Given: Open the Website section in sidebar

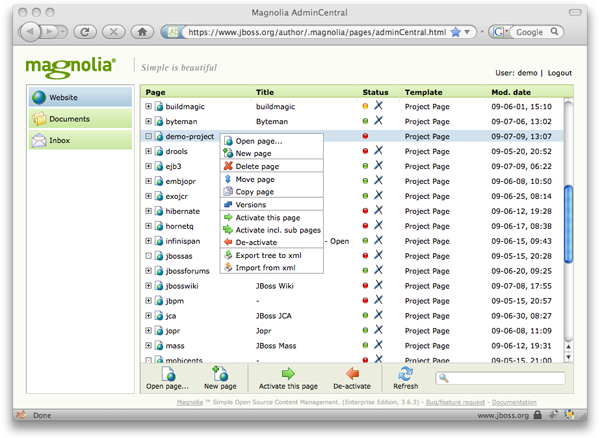Looking at the screenshot, I should (80, 97).
